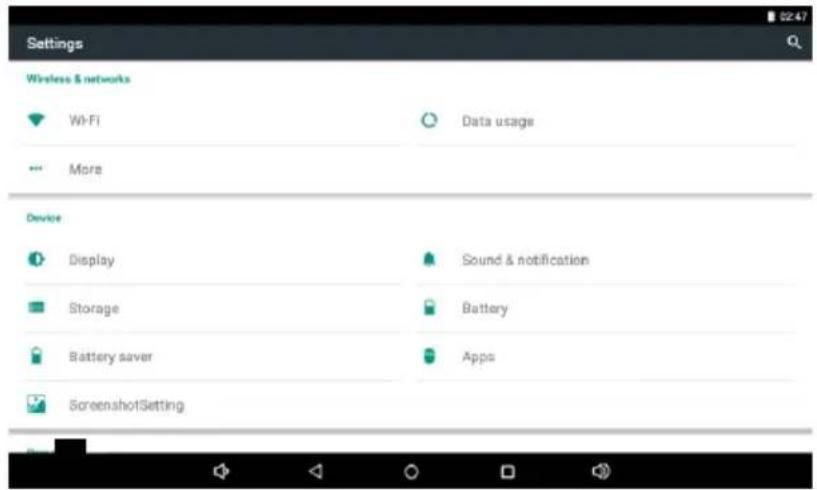
Task: Open the ScreenshotSetting entry
Action: click(213, 405)
